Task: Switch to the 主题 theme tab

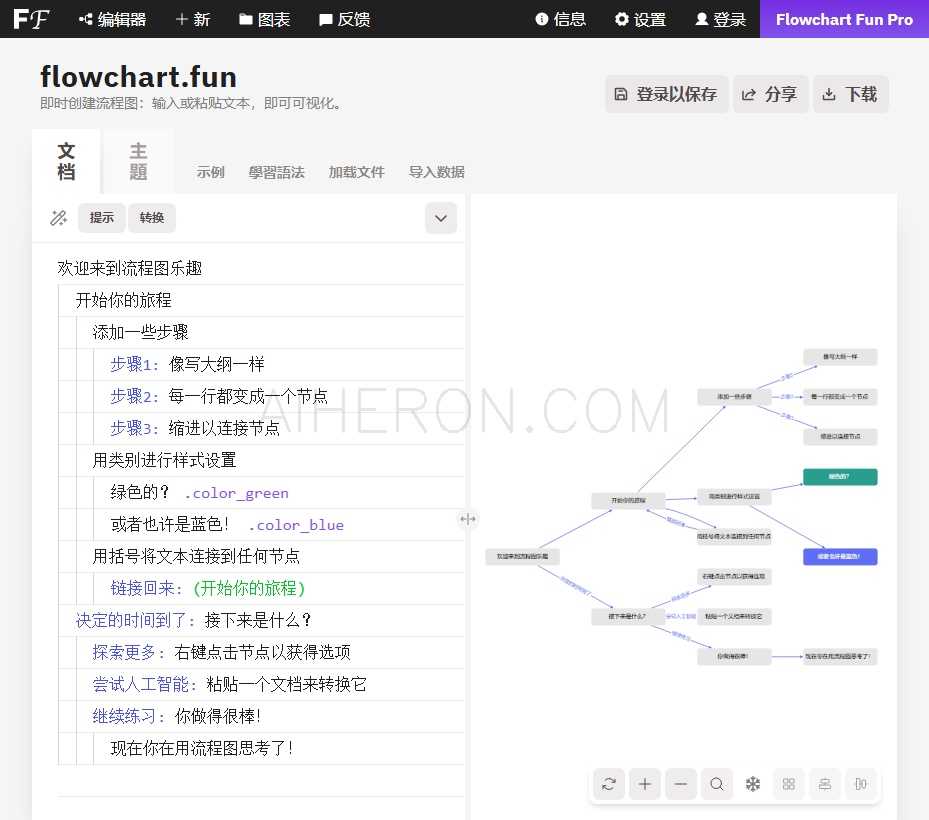Action: pyautogui.click(x=137, y=160)
